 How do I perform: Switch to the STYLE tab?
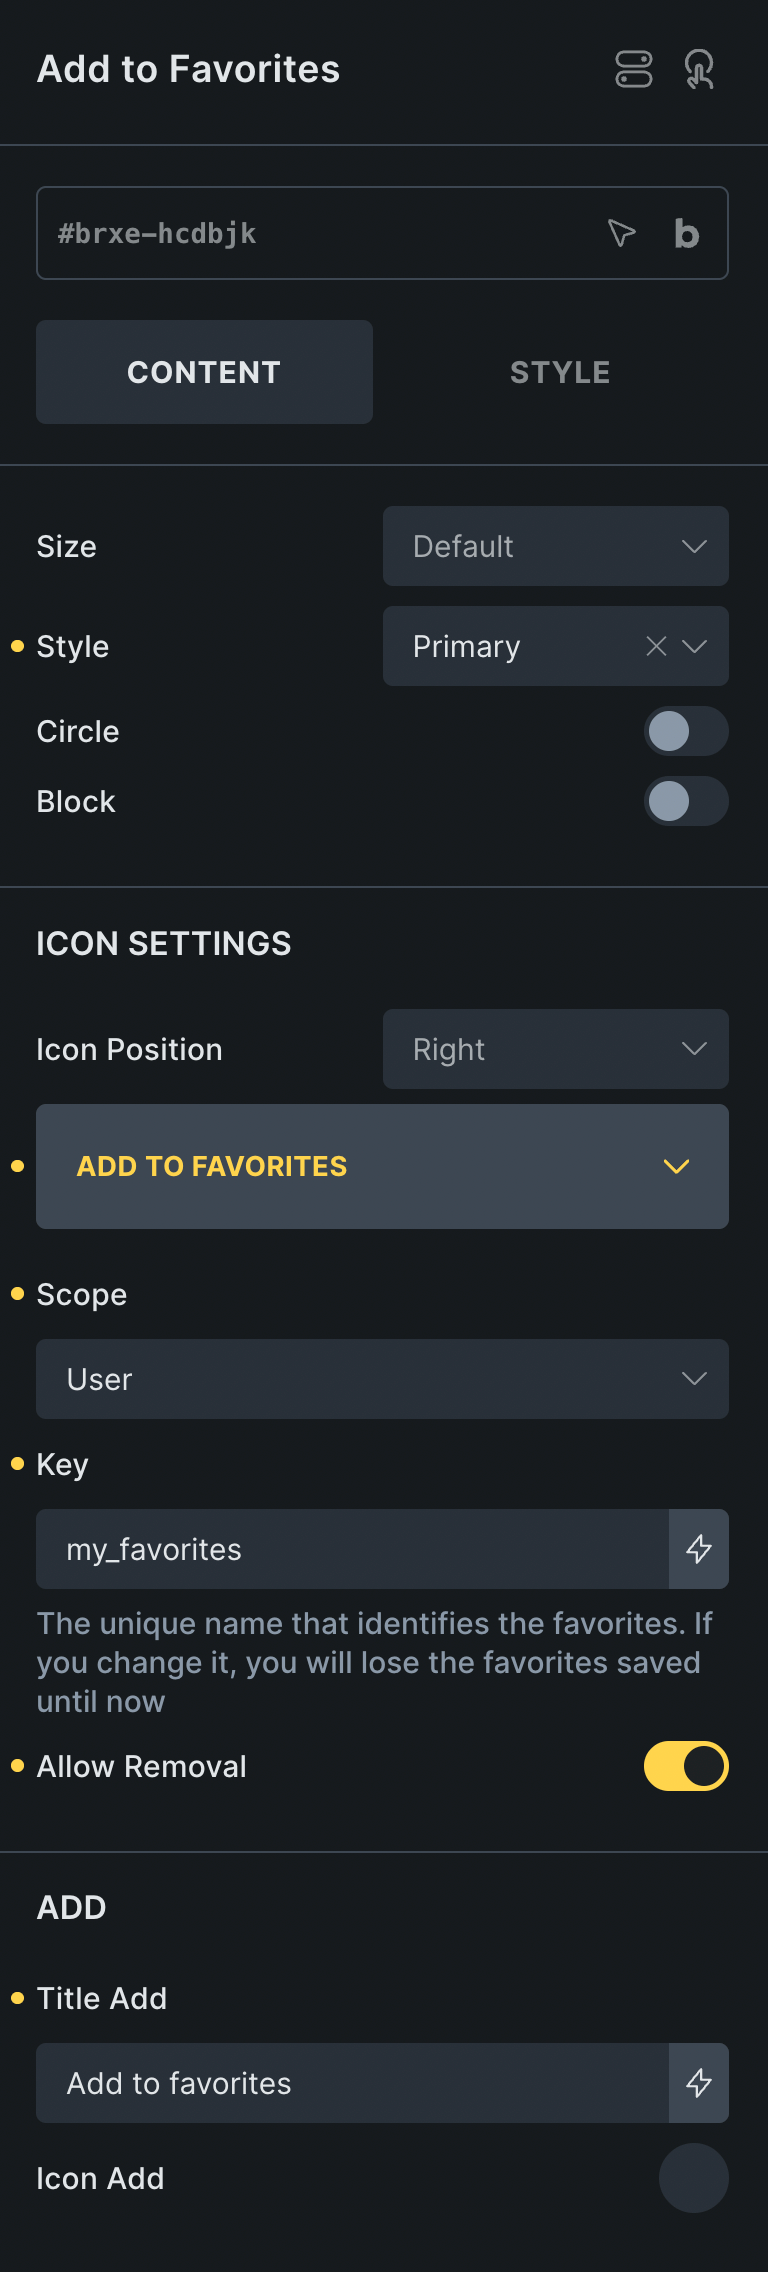(x=560, y=371)
